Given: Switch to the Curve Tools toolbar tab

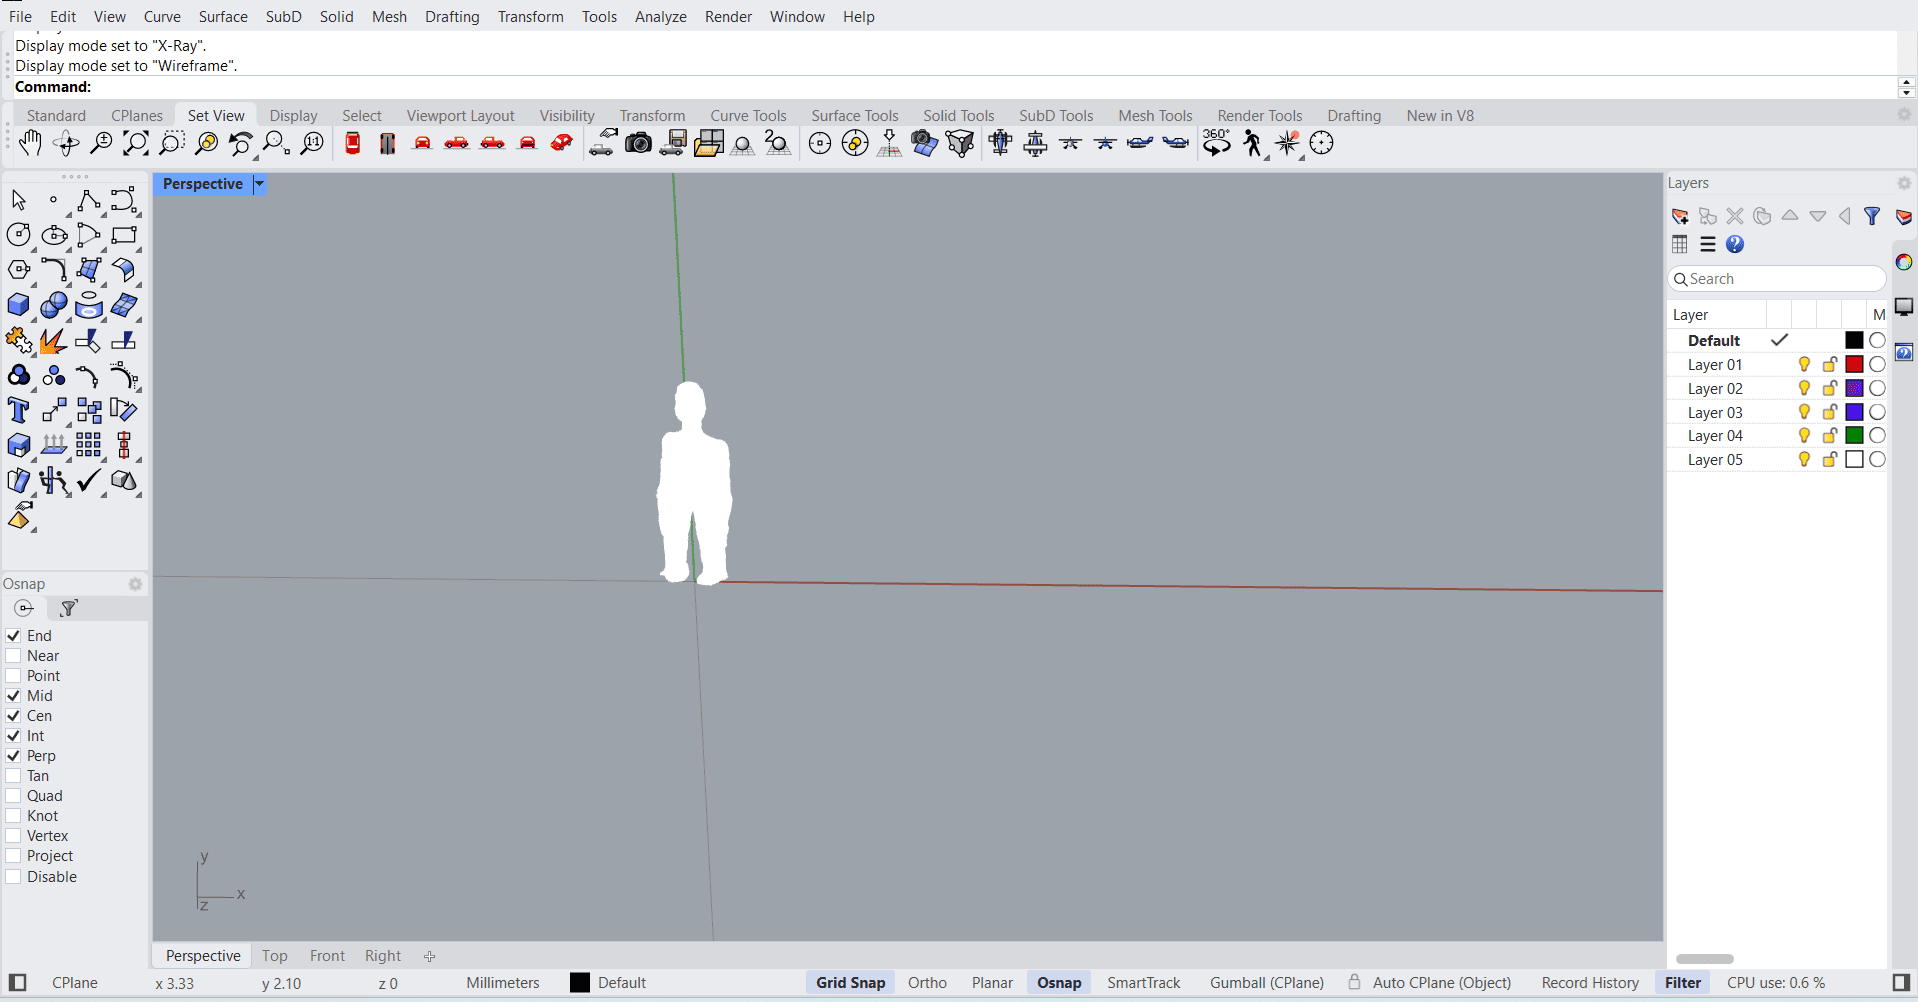Looking at the screenshot, I should [x=748, y=116].
